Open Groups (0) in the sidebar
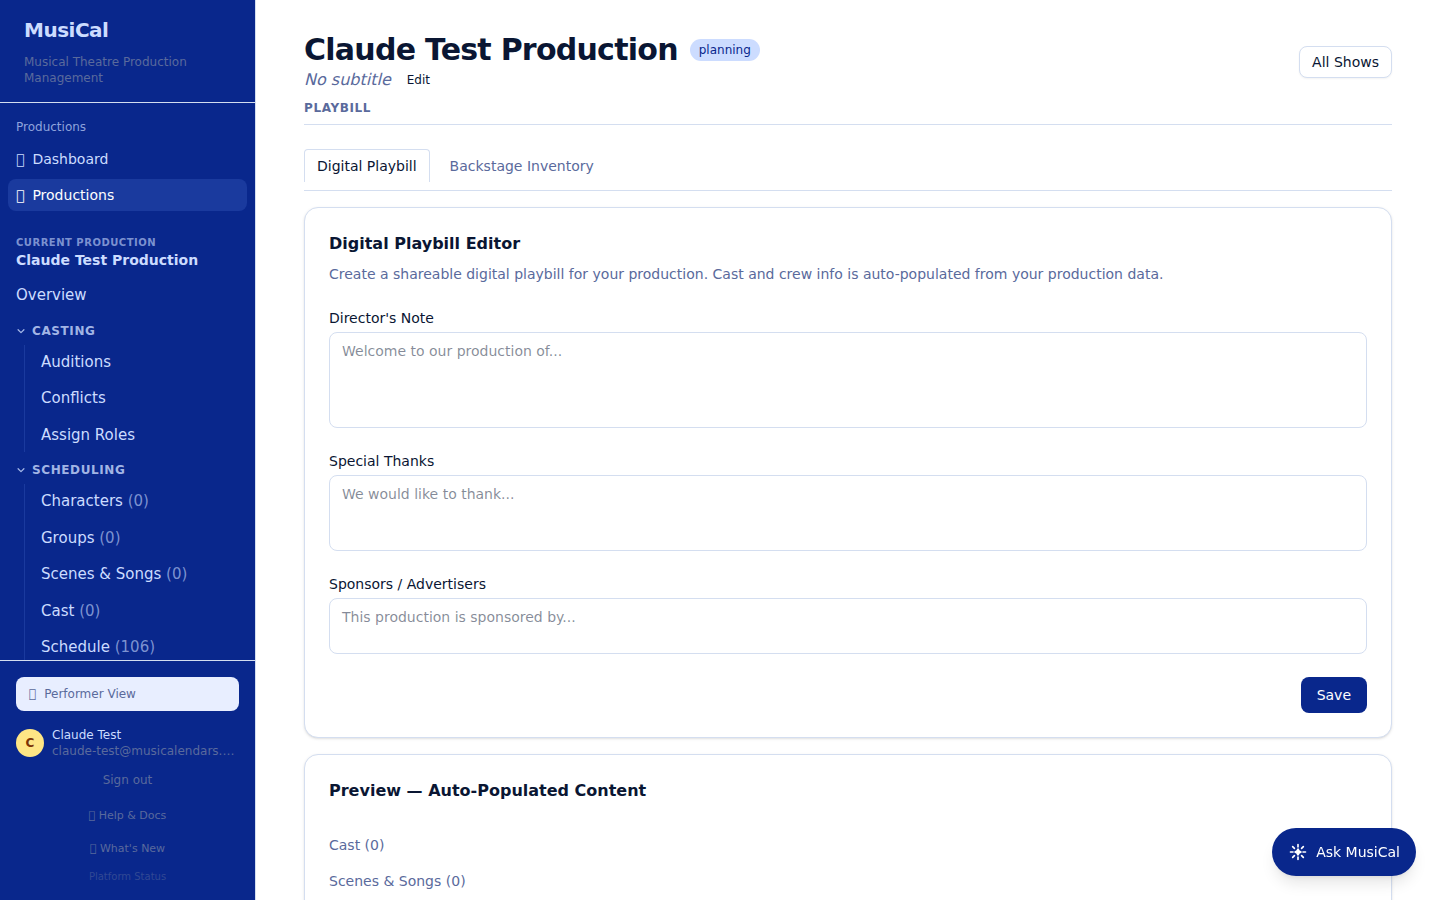 coord(81,538)
